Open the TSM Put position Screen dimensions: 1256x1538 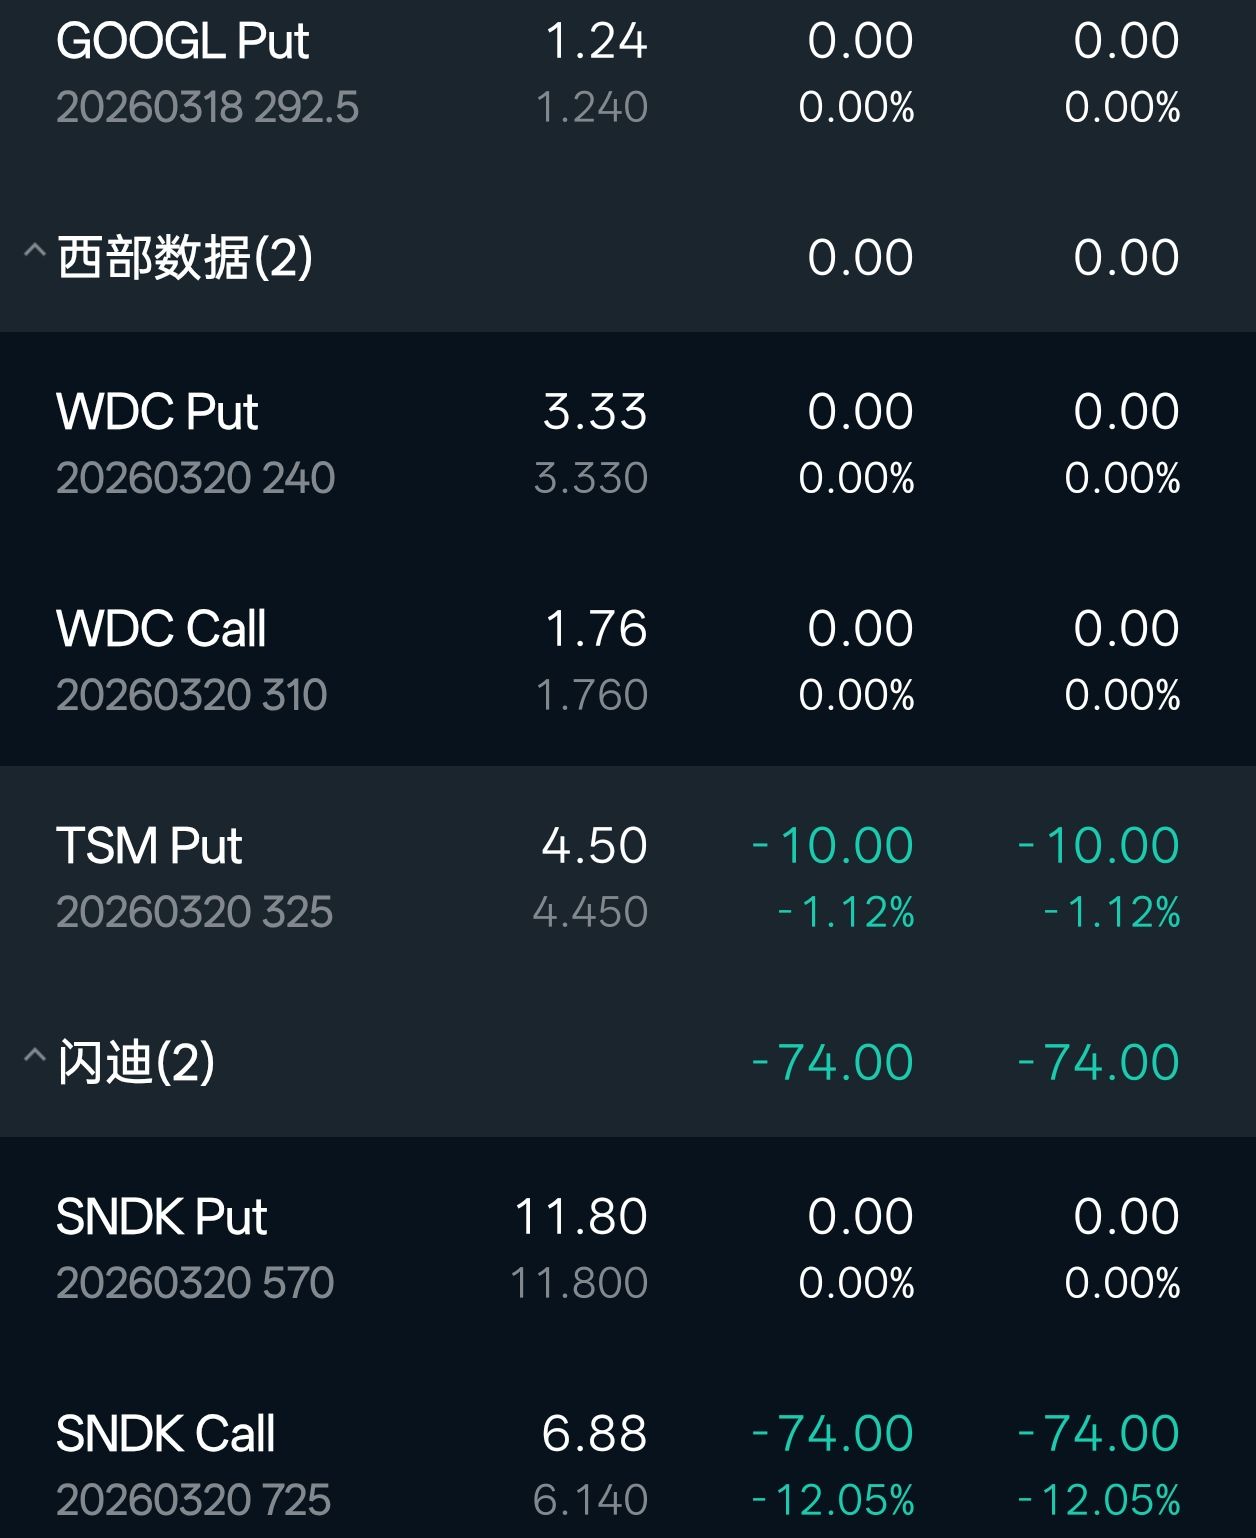point(149,846)
